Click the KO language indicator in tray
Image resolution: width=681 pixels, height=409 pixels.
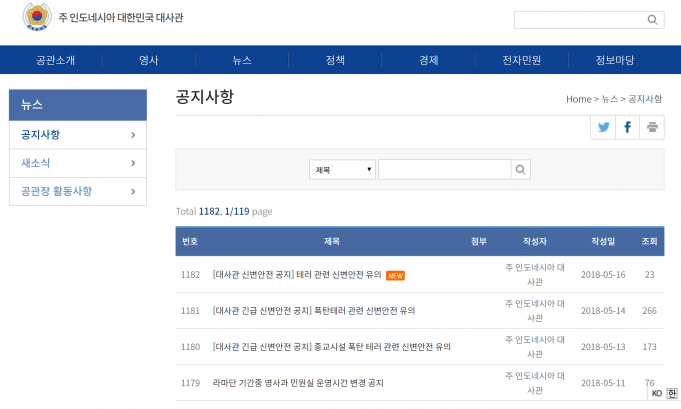click(656, 392)
